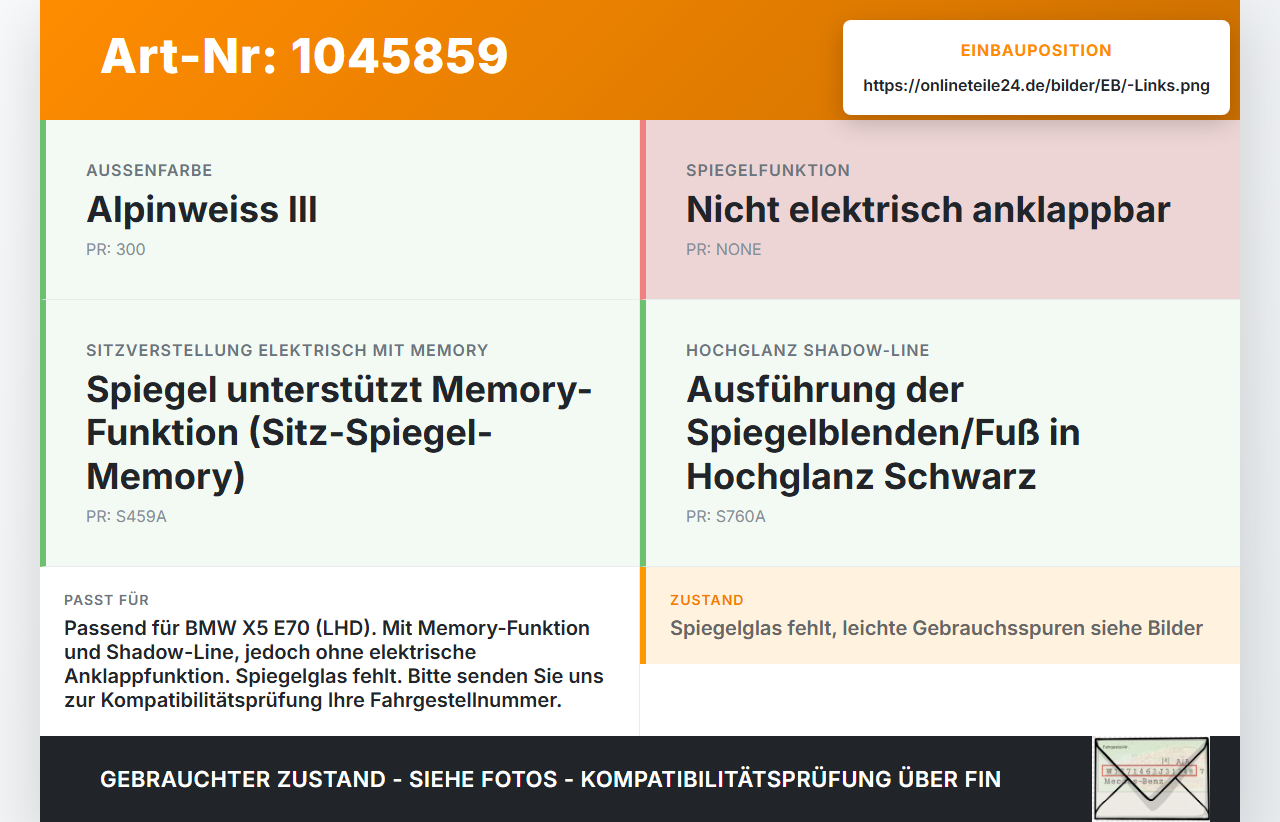The image size is (1280, 822).
Task: Click the Nicht elektrisch anklappbar card
Action: [940, 210]
